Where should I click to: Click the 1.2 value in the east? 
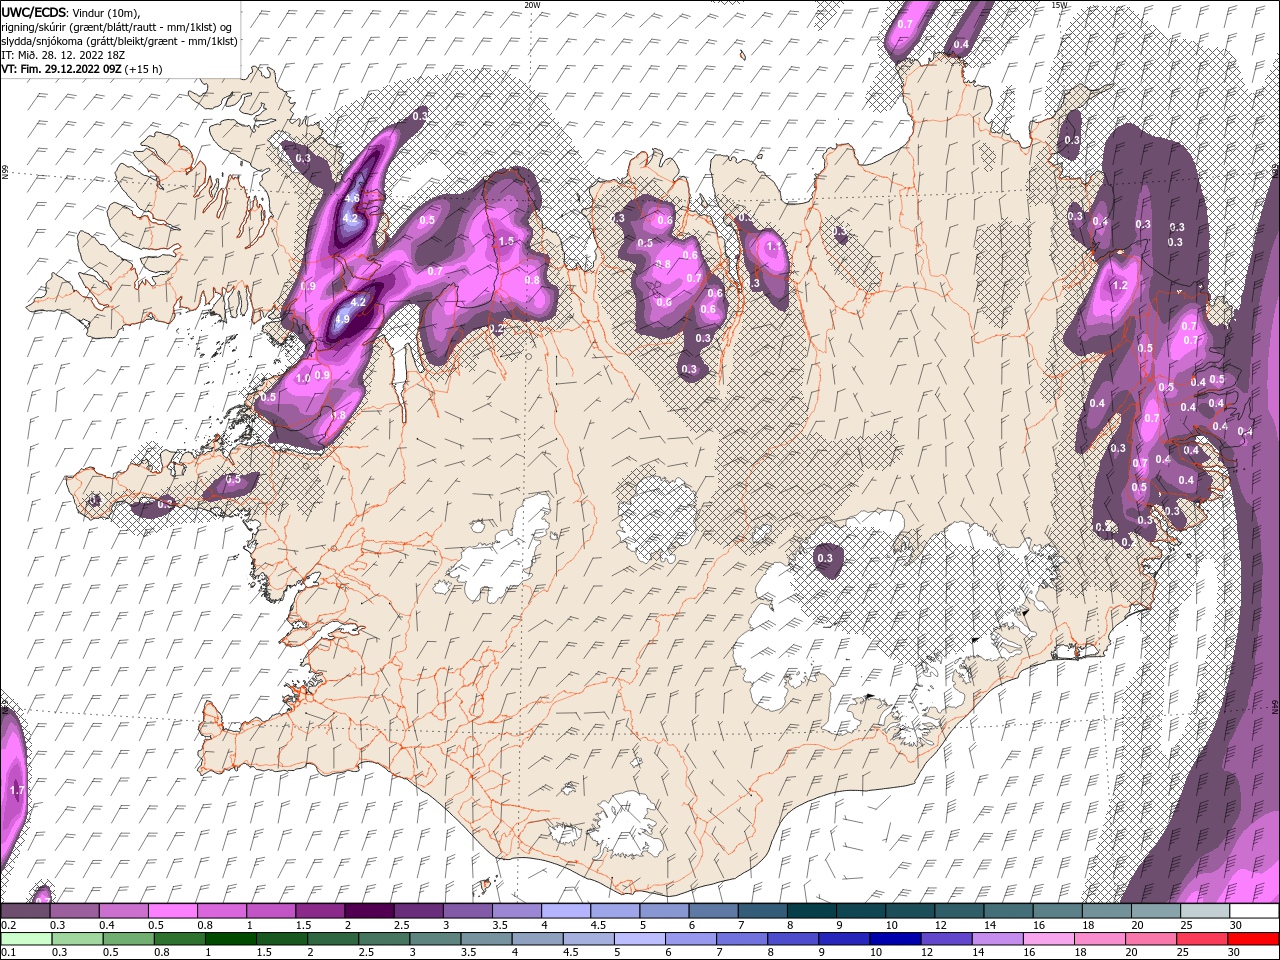coord(1120,286)
